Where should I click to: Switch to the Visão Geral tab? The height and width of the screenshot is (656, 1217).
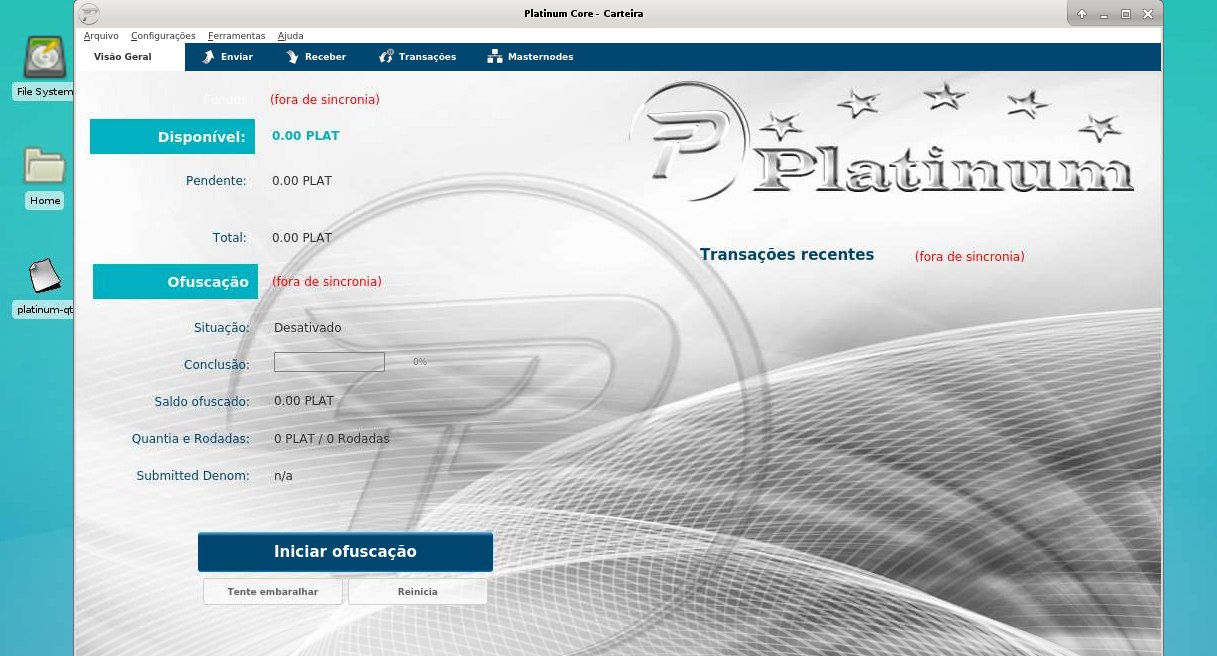click(x=130, y=57)
